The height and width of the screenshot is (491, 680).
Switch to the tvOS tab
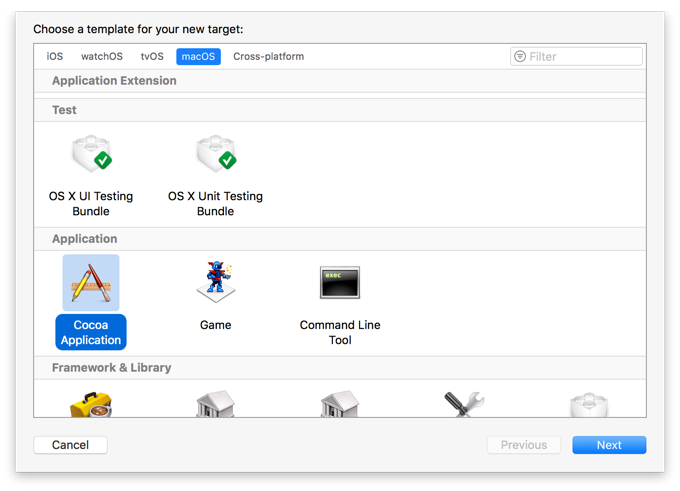point(152,56)
